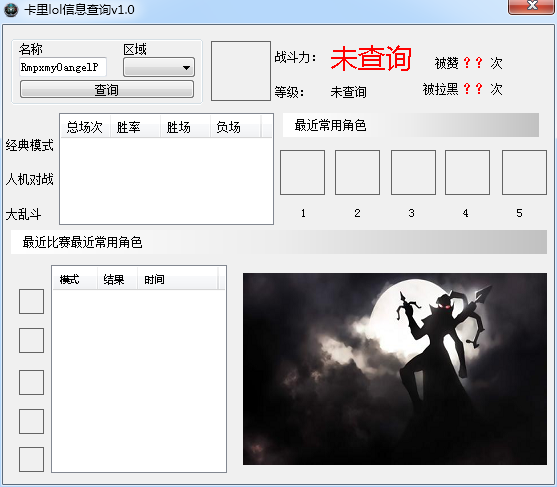
Task: Click the player avatar box beside 战斗力
Action: pos(241,71)
